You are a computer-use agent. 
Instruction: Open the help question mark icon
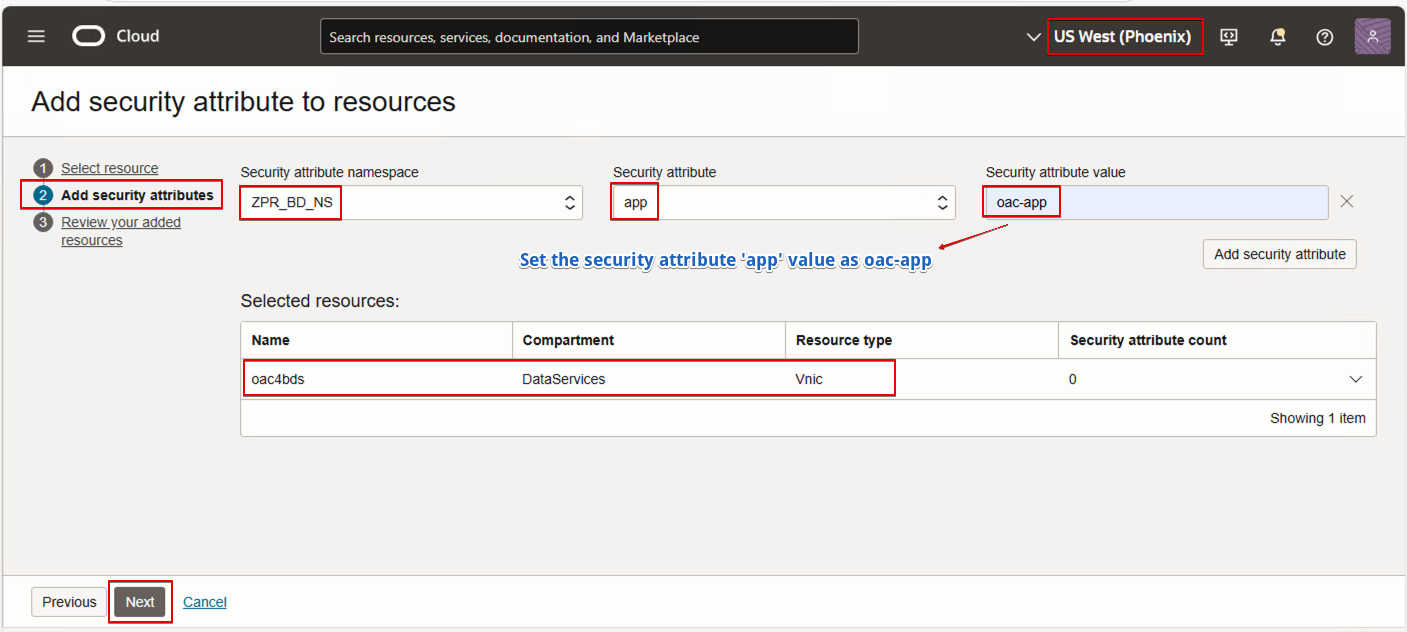tap(1325, 37)
